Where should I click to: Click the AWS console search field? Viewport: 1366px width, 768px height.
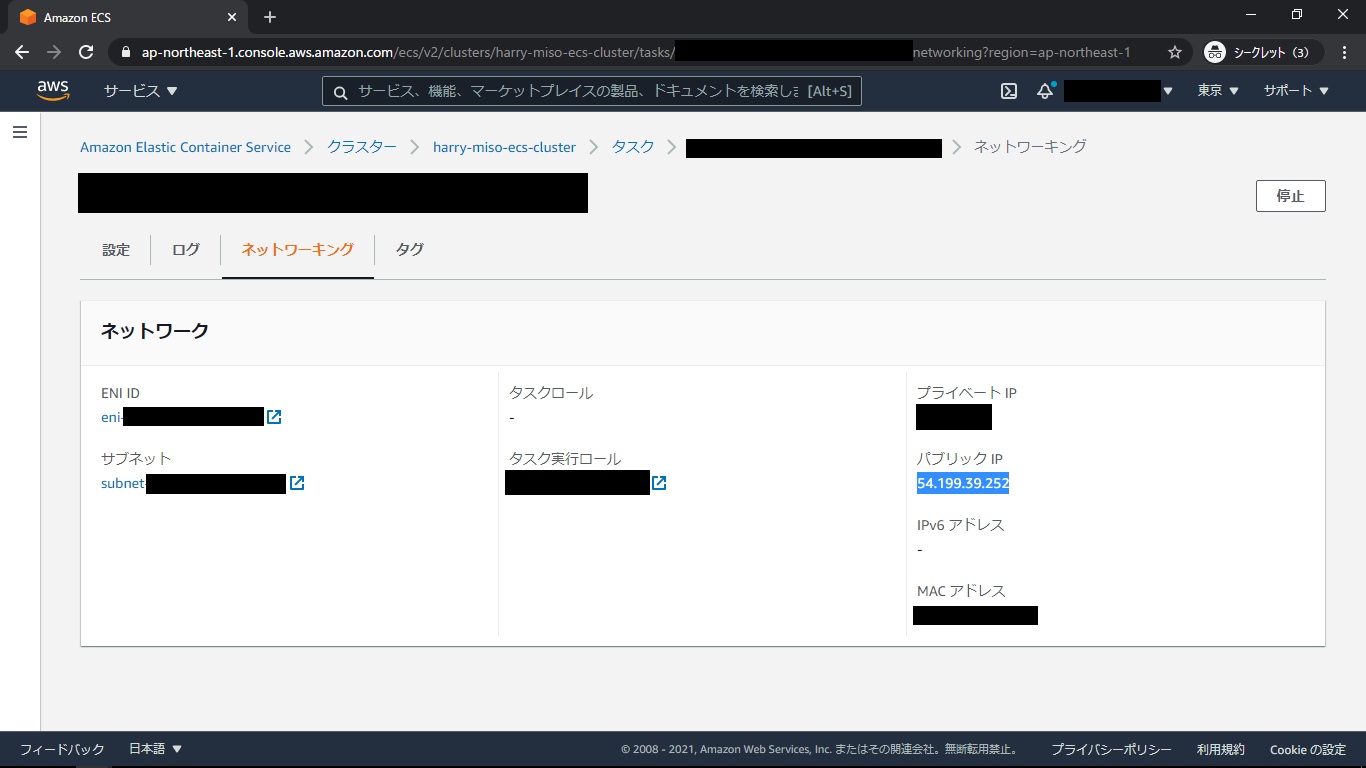tap(590, 91)
